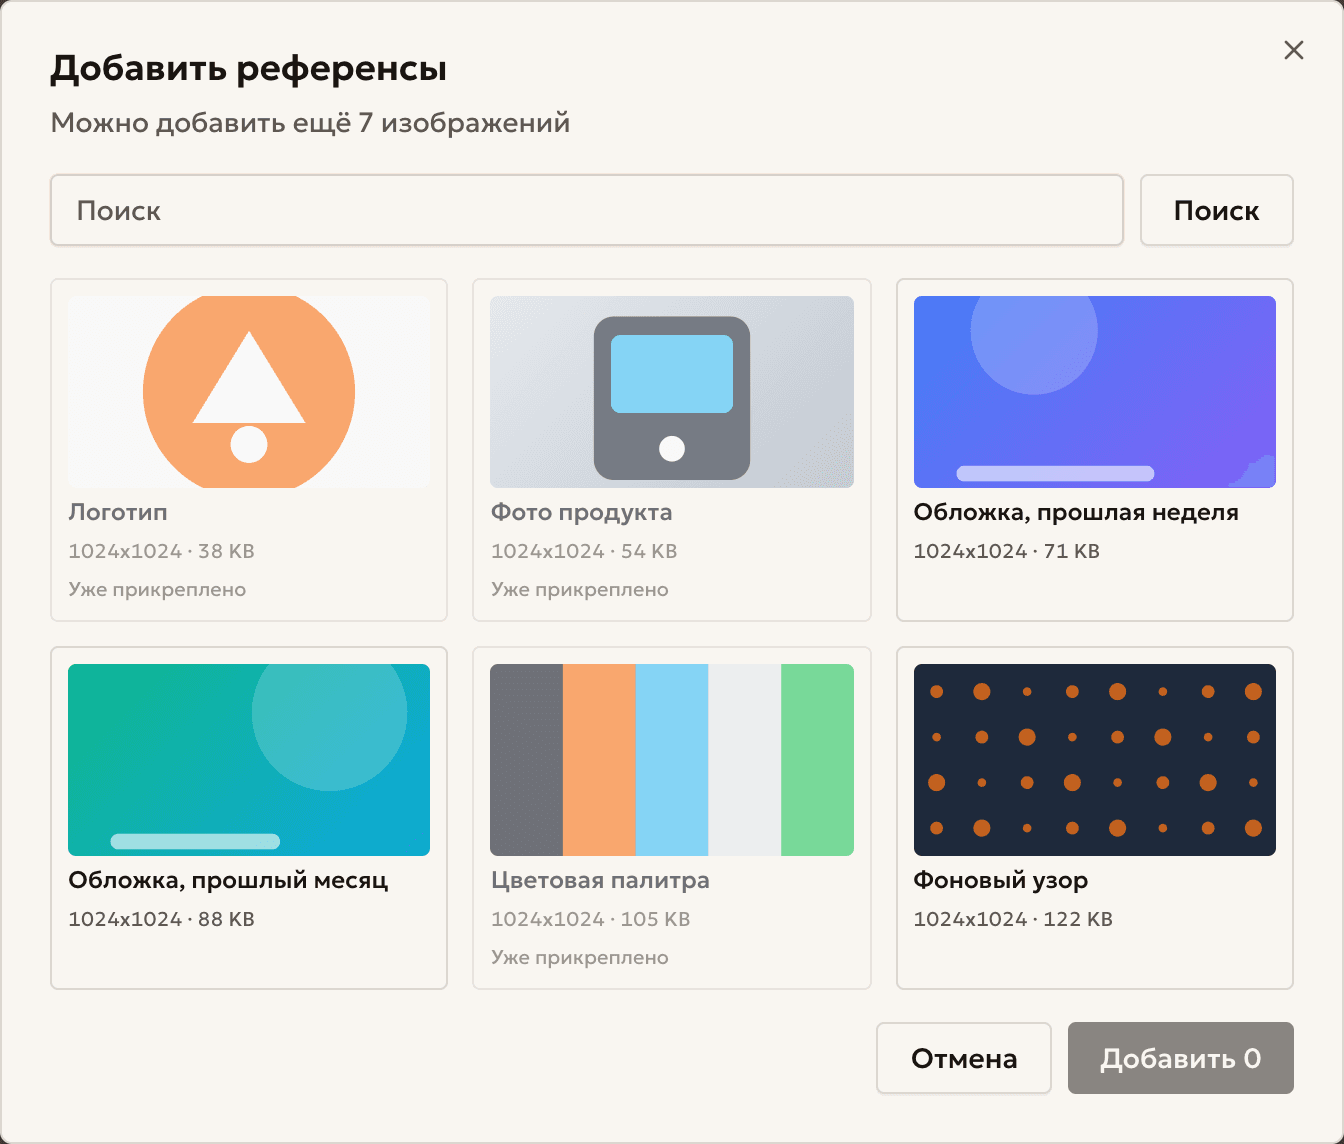Select the «Цветовая палитра» thumbnail image

(x=672, y=760)
